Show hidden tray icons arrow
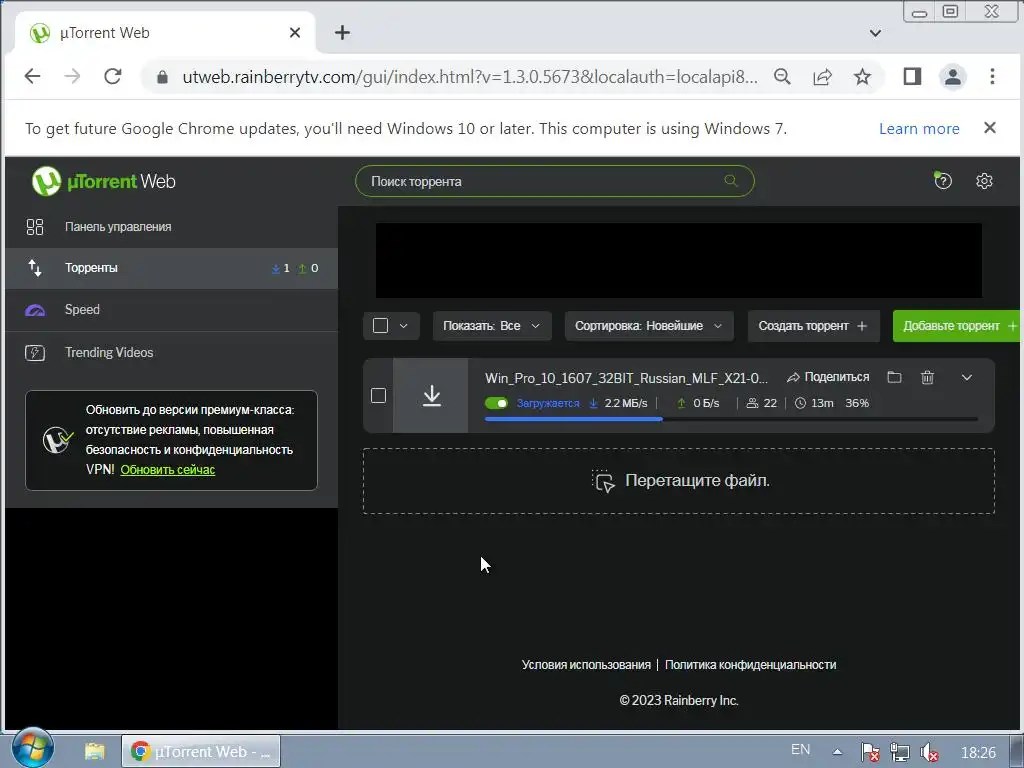 pyautogui.click(x=837, y=752)
